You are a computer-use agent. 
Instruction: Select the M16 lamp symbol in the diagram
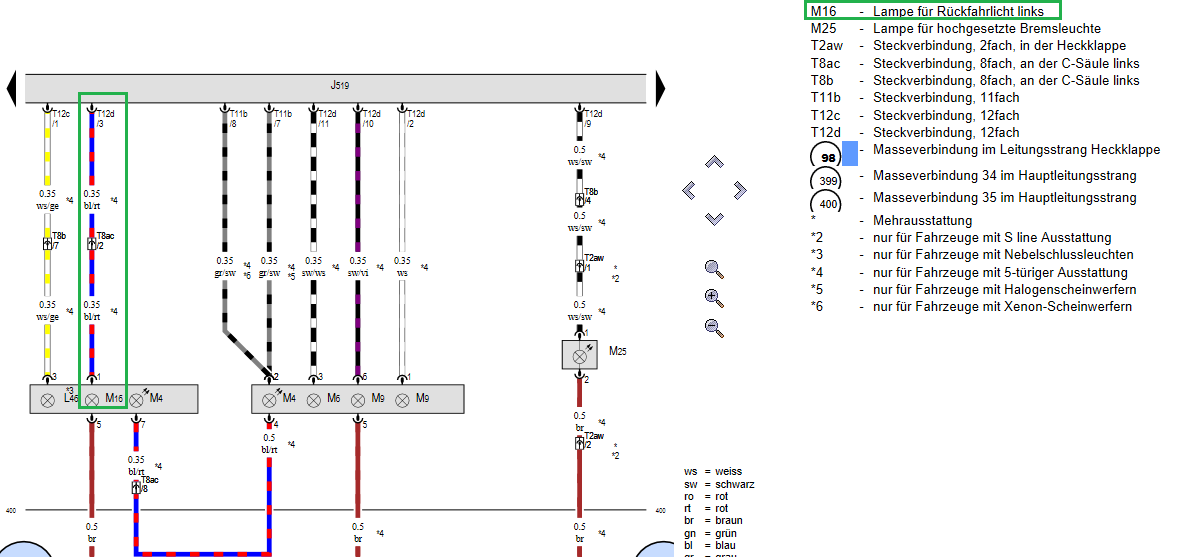click(x=92, y=400)
